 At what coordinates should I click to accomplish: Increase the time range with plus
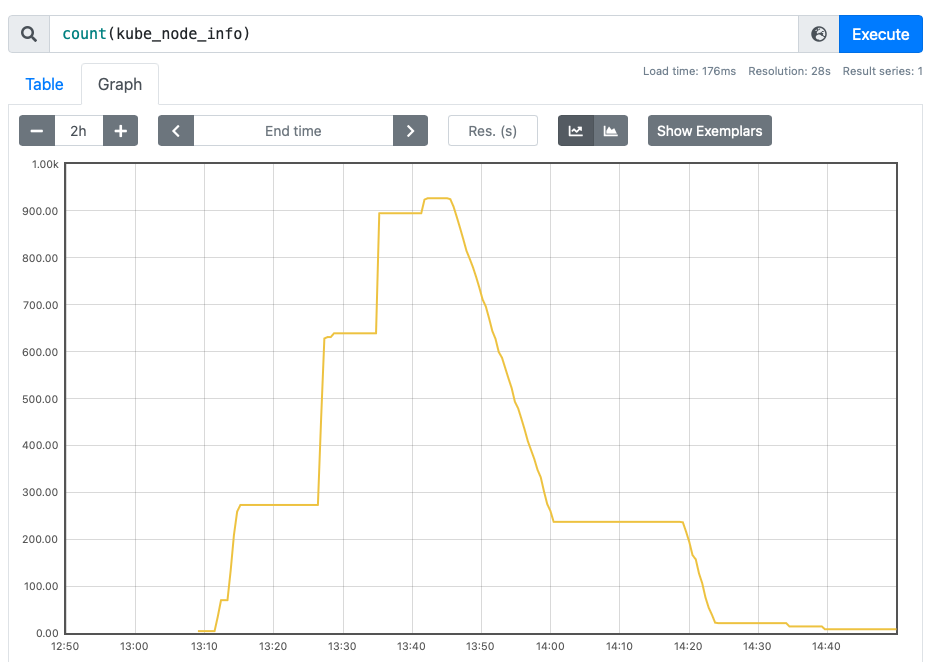120,130
